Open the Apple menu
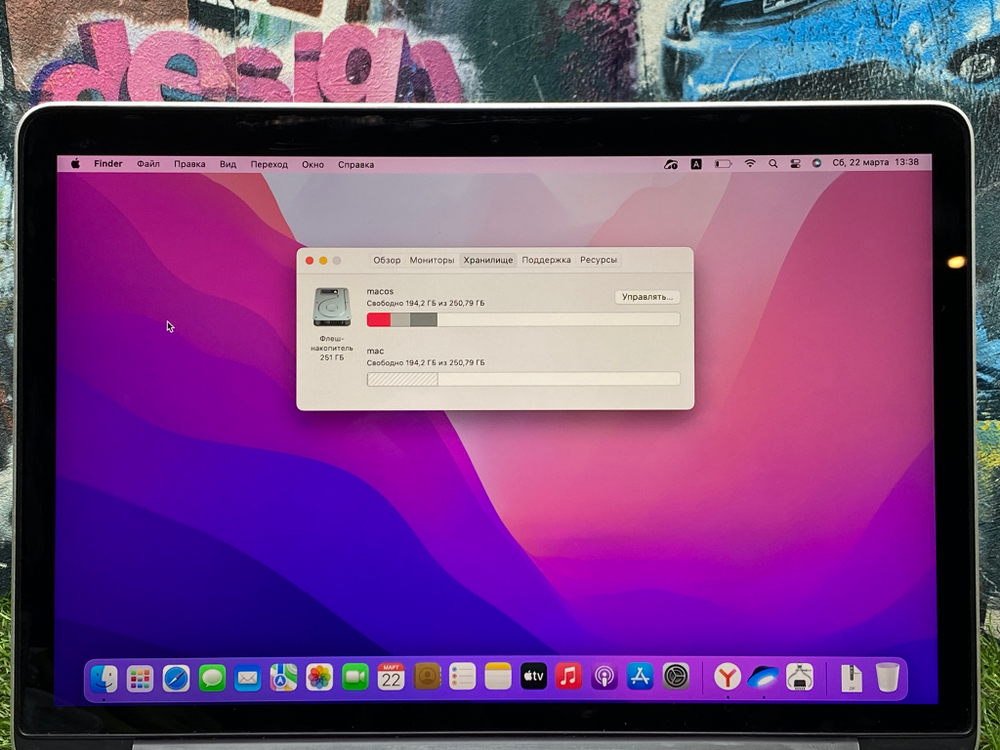The image size is (1000, 750). [x=76, y=163]
